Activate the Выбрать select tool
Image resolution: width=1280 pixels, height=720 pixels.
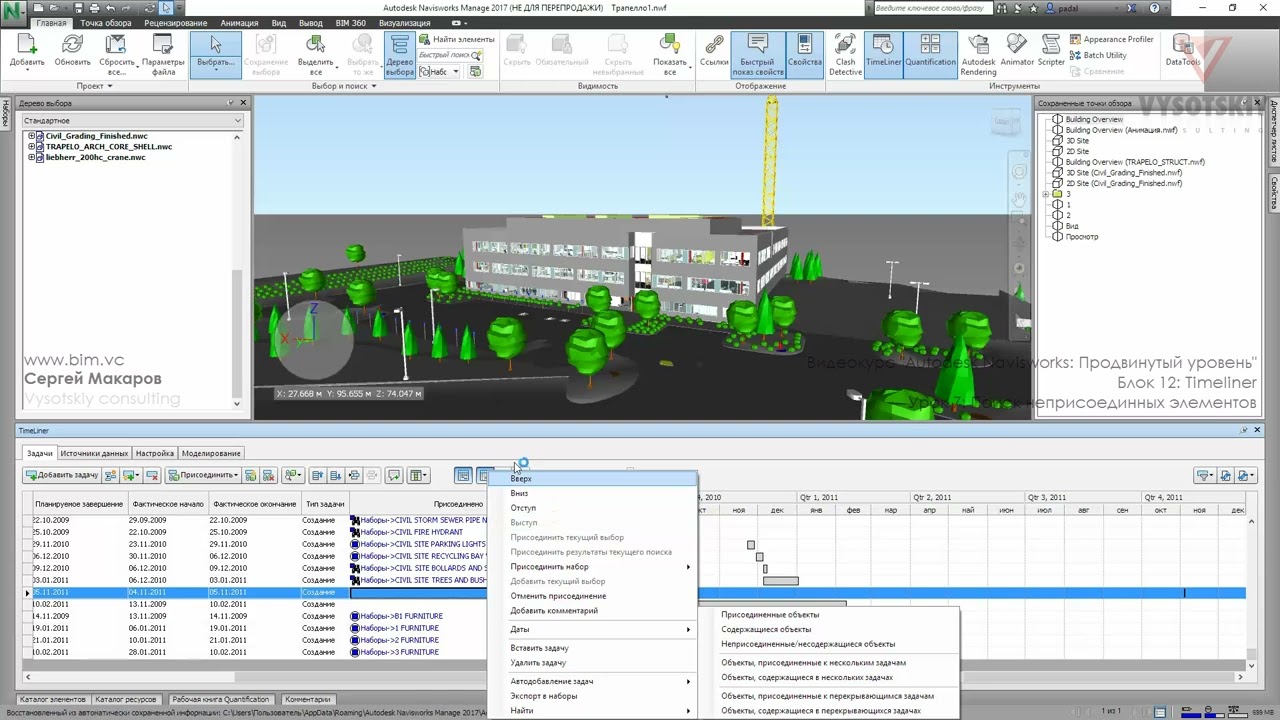tap(215, 53)
